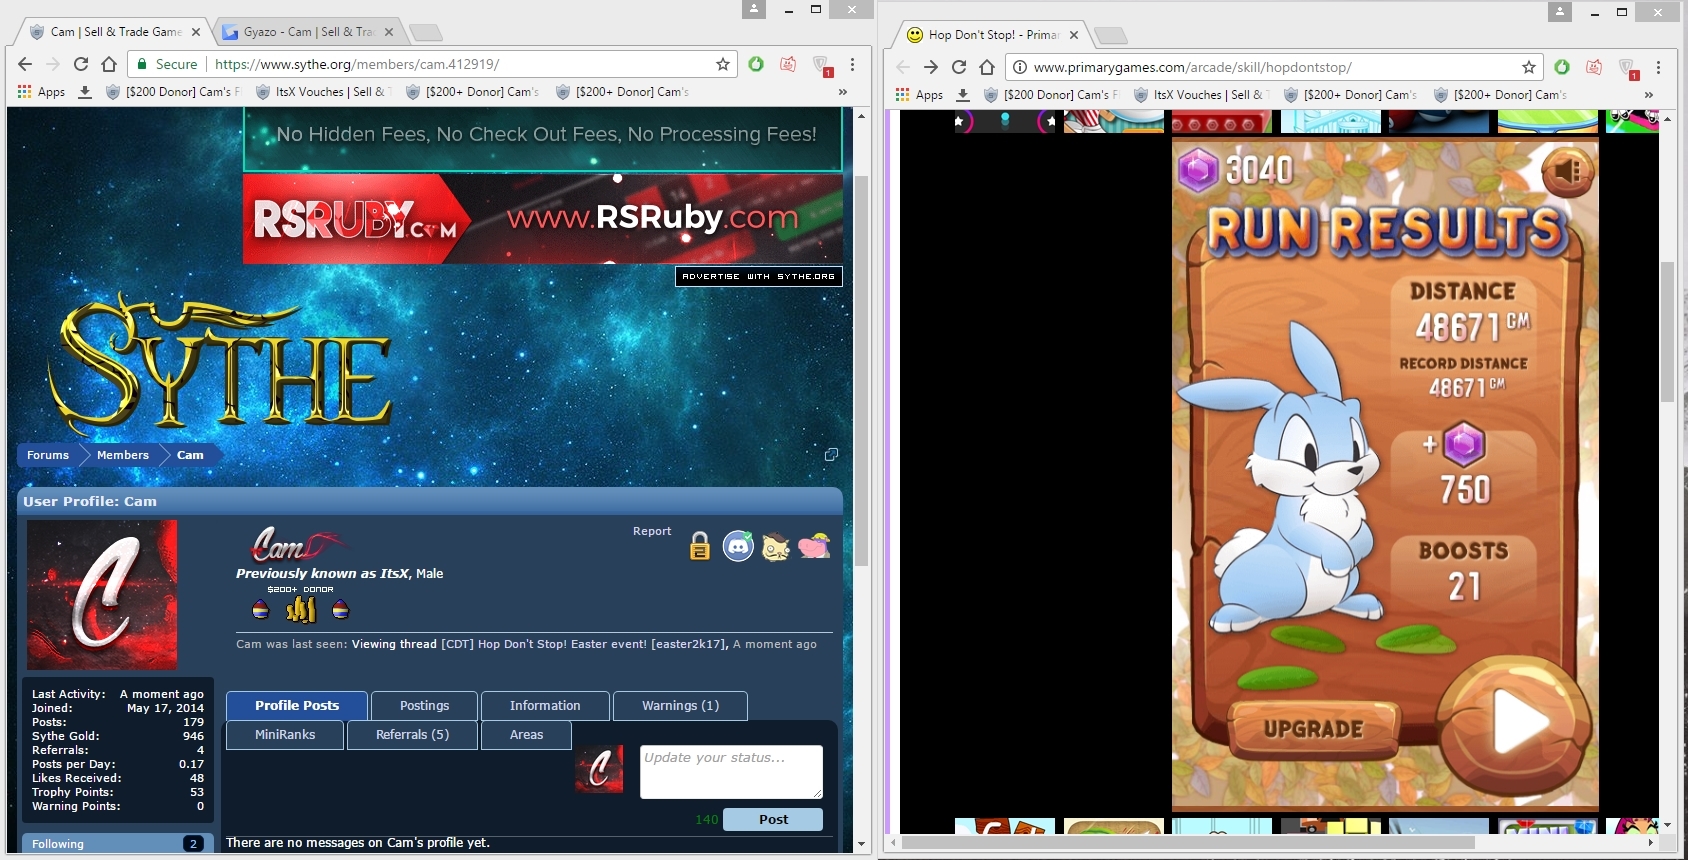This screenshot has width=1688, height=860.
Task: Click Cam's profile avatar image
Action: (102, 594)
